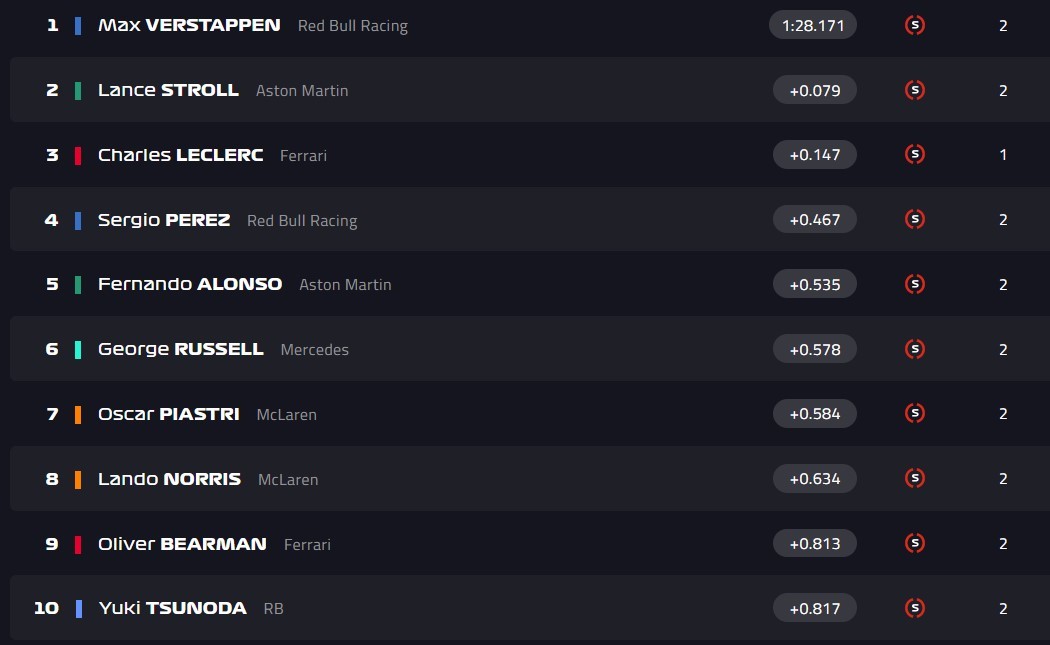Click the RB team label beside Tsunoda
Screen dimensions: 1050x645
(273, 609)
